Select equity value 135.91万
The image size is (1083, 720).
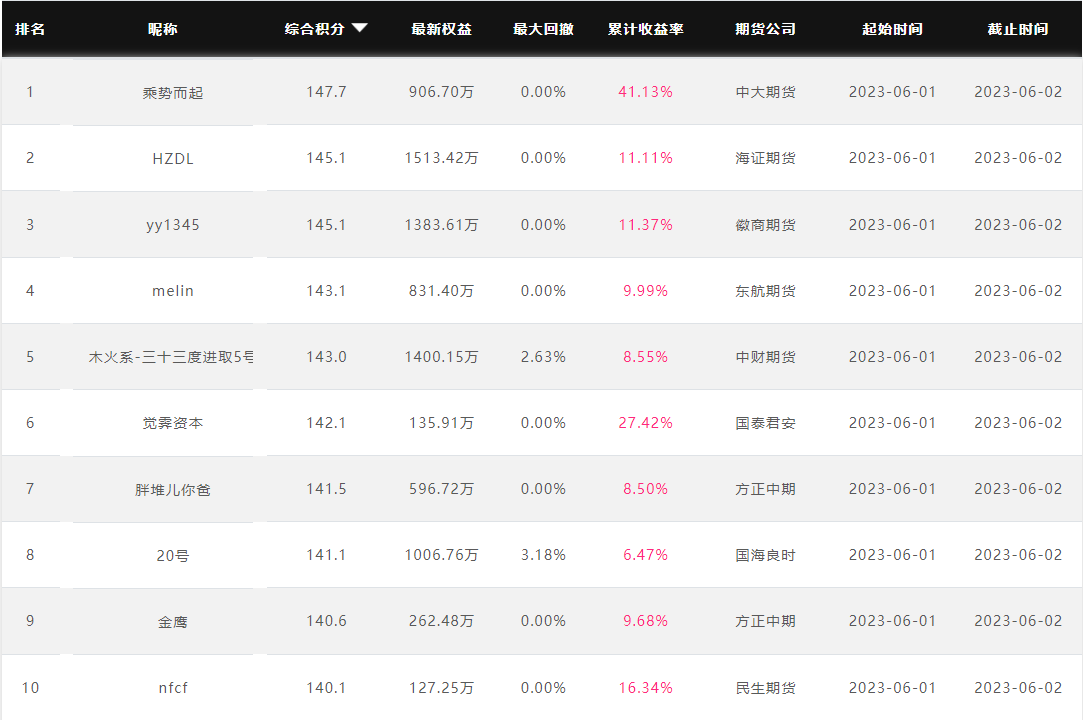(441, 422)
